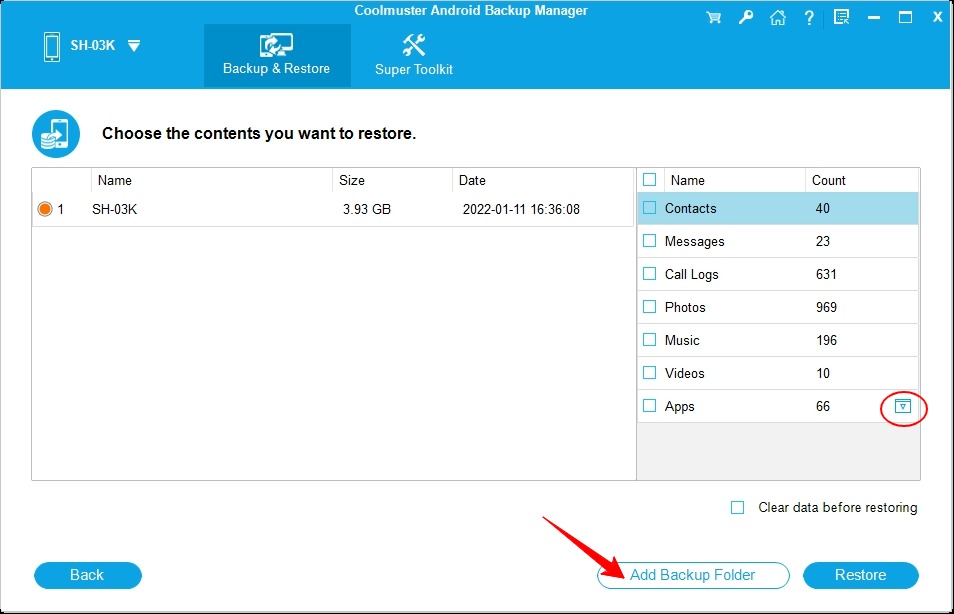Check the Photos checkbox
This screenshot has height=614, width=954.
(650, 306)
